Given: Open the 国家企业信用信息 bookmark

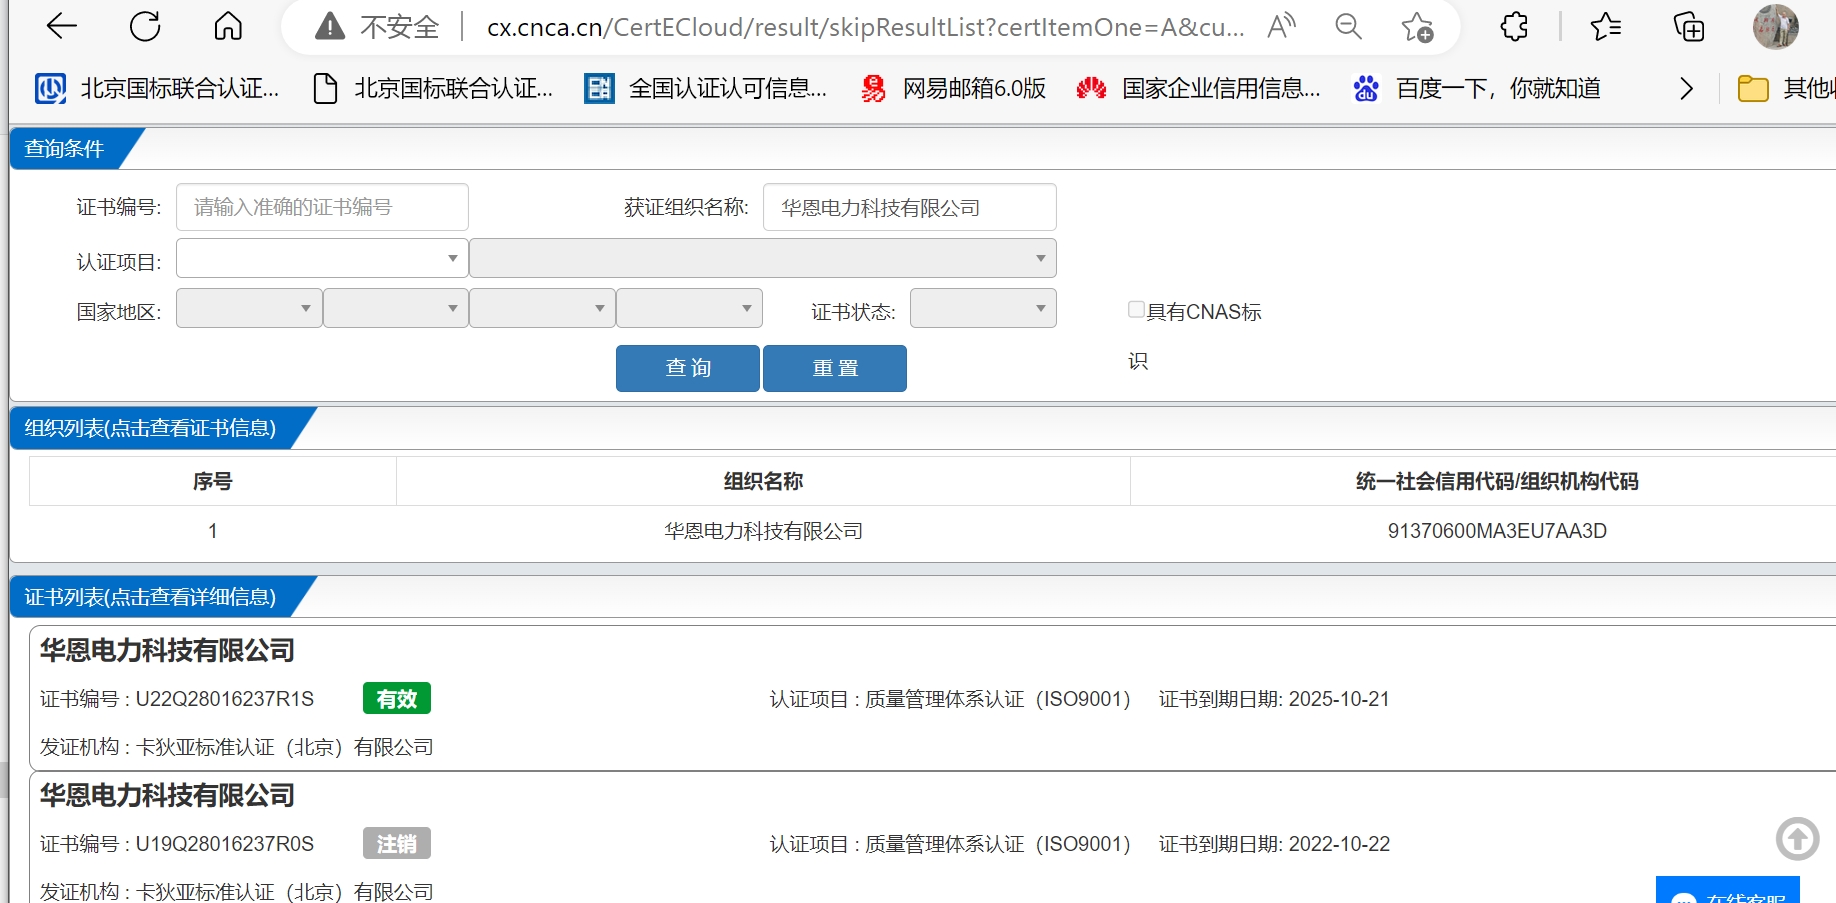Looking at the screenshot, I should click(1198, 89).
